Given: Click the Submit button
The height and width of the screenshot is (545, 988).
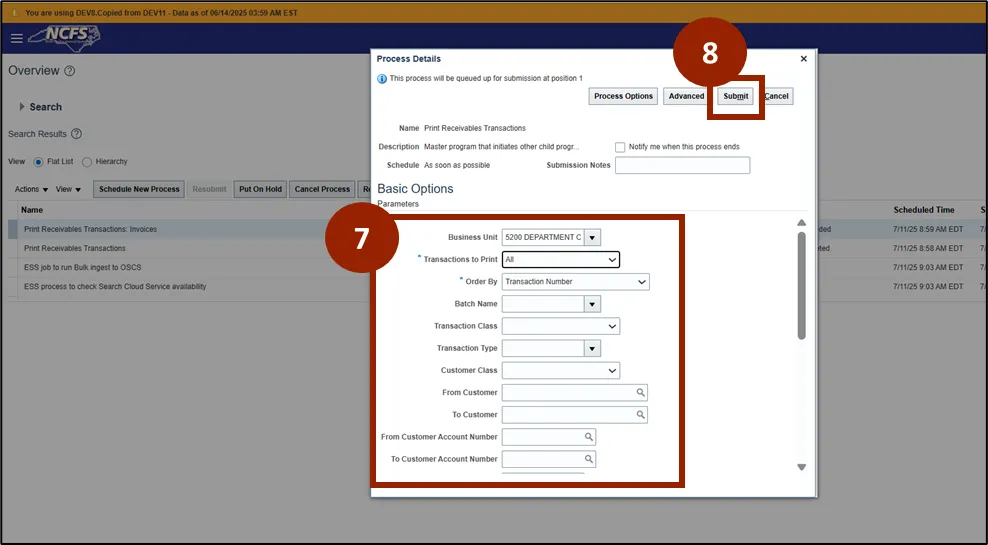Looking at the screenshot, I should tap(736, 96).
